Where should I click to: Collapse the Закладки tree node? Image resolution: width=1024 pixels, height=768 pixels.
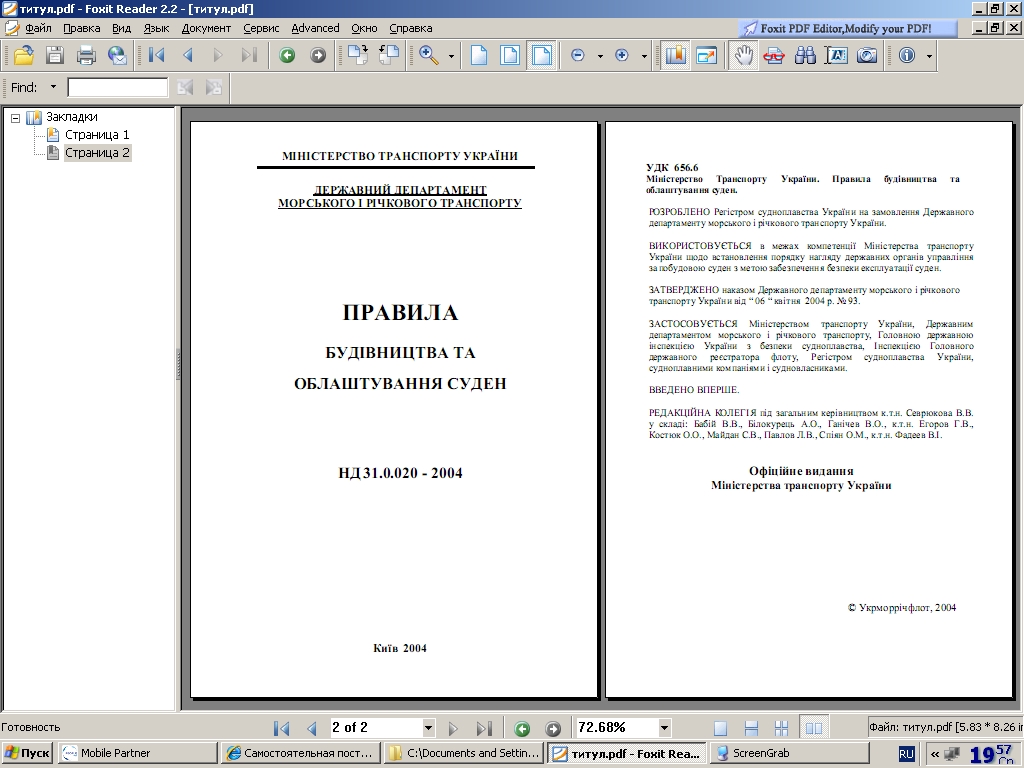point(16,117)
